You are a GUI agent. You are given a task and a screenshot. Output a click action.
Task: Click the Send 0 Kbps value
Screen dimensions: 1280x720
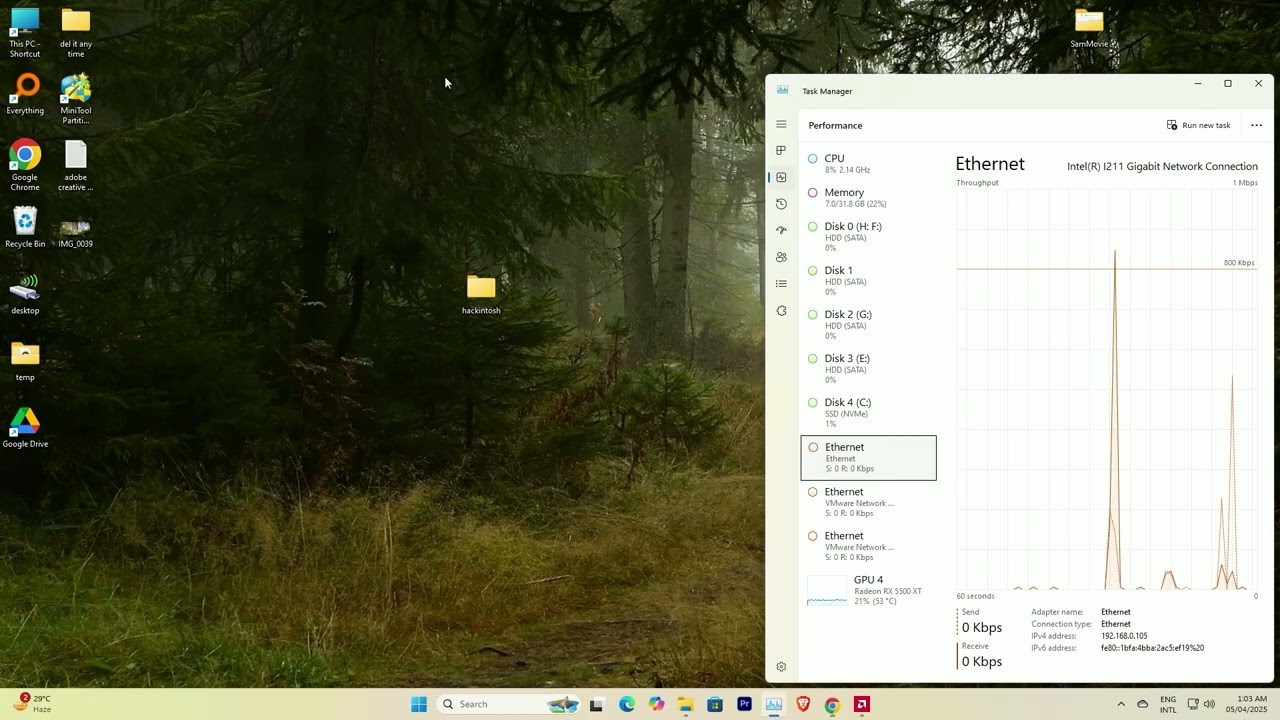[x=981, y=628]
